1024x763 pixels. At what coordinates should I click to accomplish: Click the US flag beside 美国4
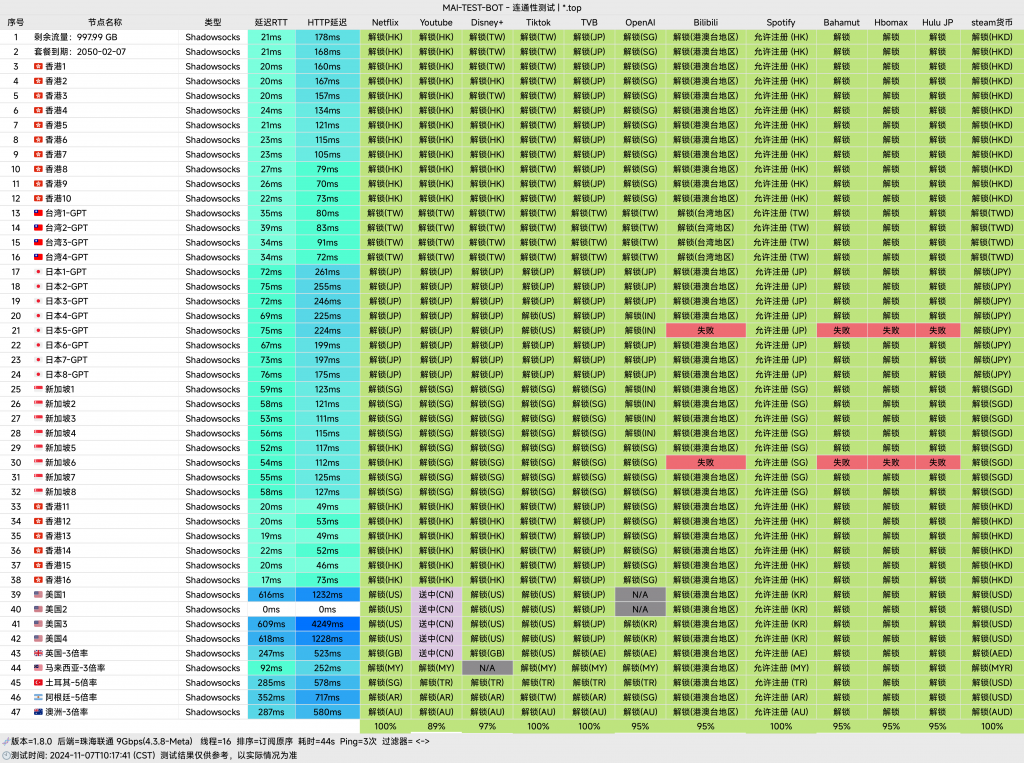click(38, 639)
